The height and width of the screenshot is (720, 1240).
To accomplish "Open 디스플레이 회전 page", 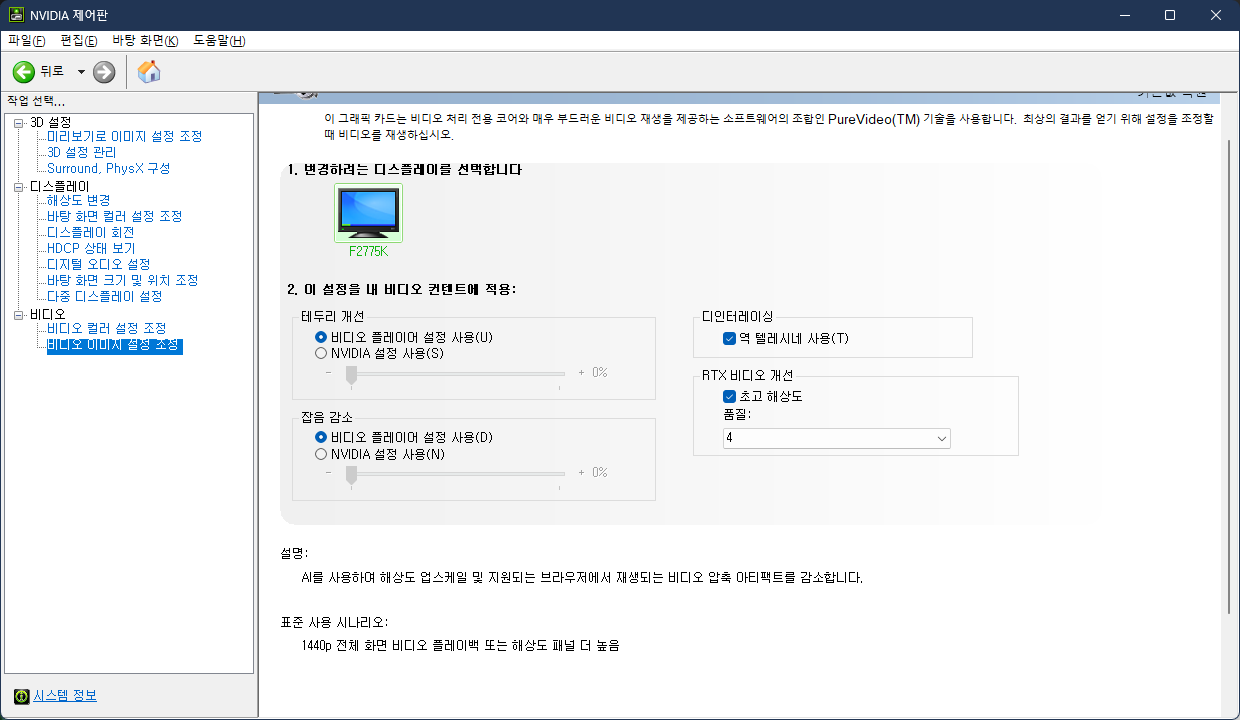I will (91, 232).
